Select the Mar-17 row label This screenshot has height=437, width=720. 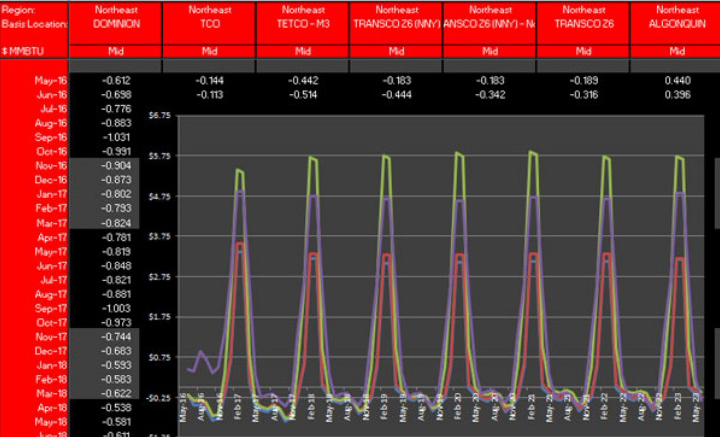click(x=51, y=224)
